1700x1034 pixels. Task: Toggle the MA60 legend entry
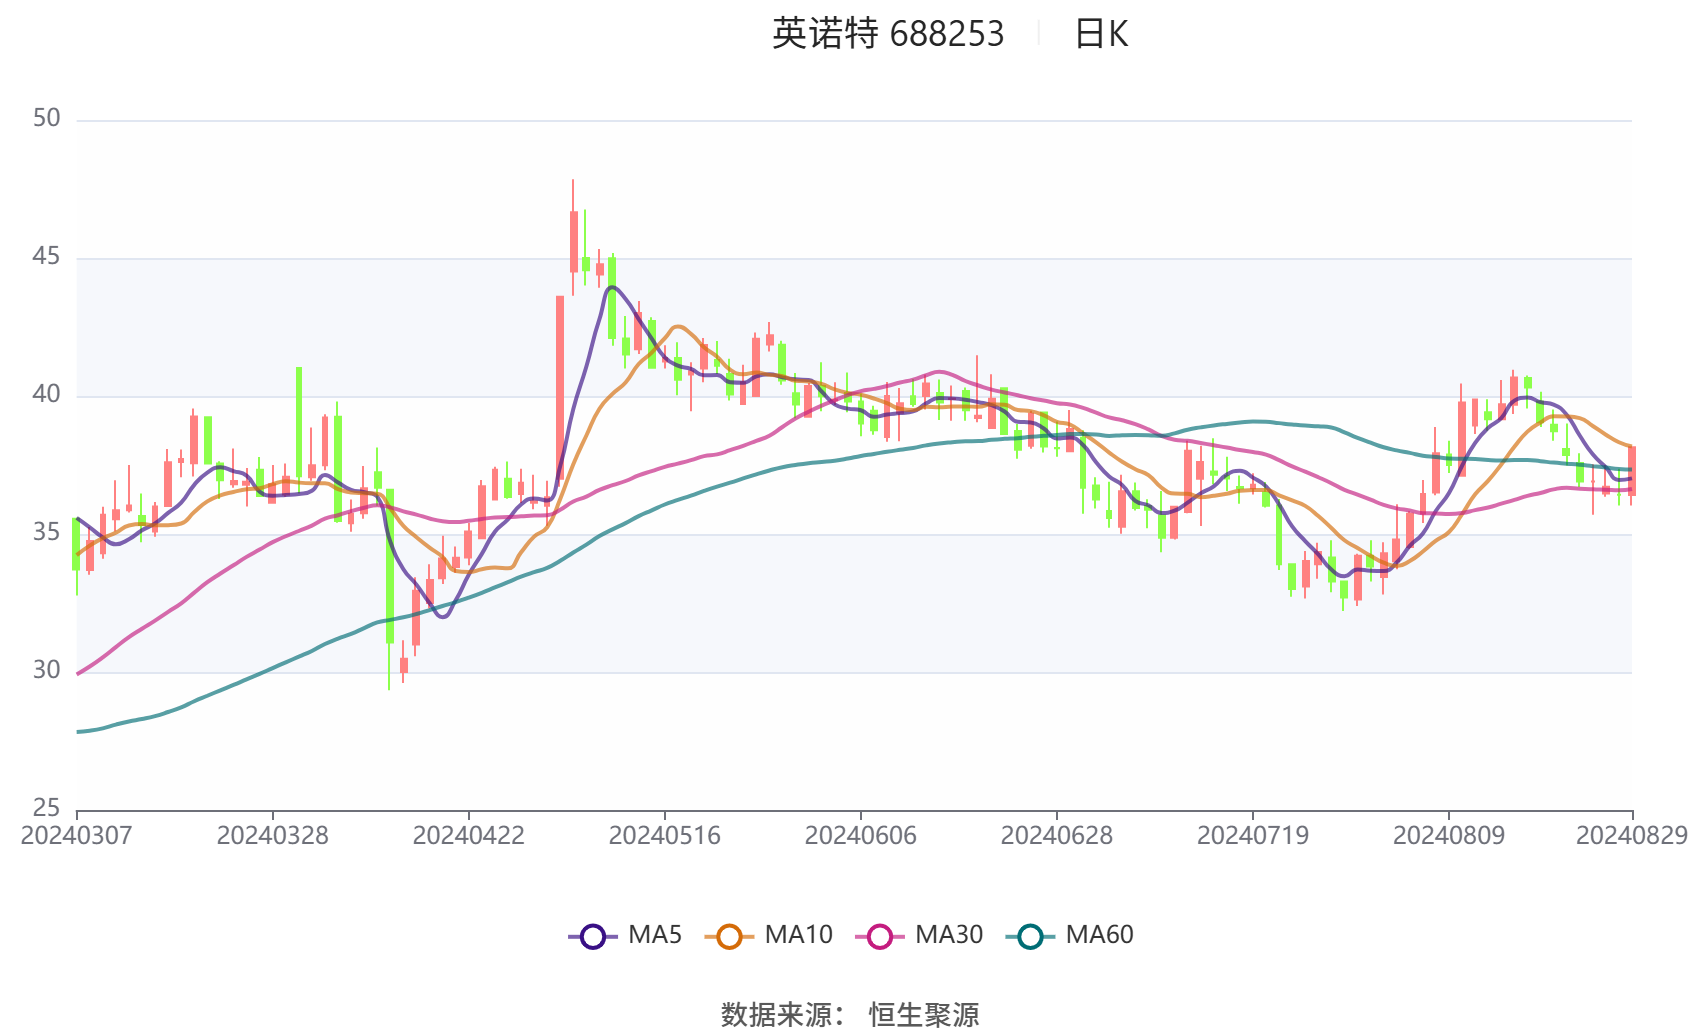click(1069, 936)
